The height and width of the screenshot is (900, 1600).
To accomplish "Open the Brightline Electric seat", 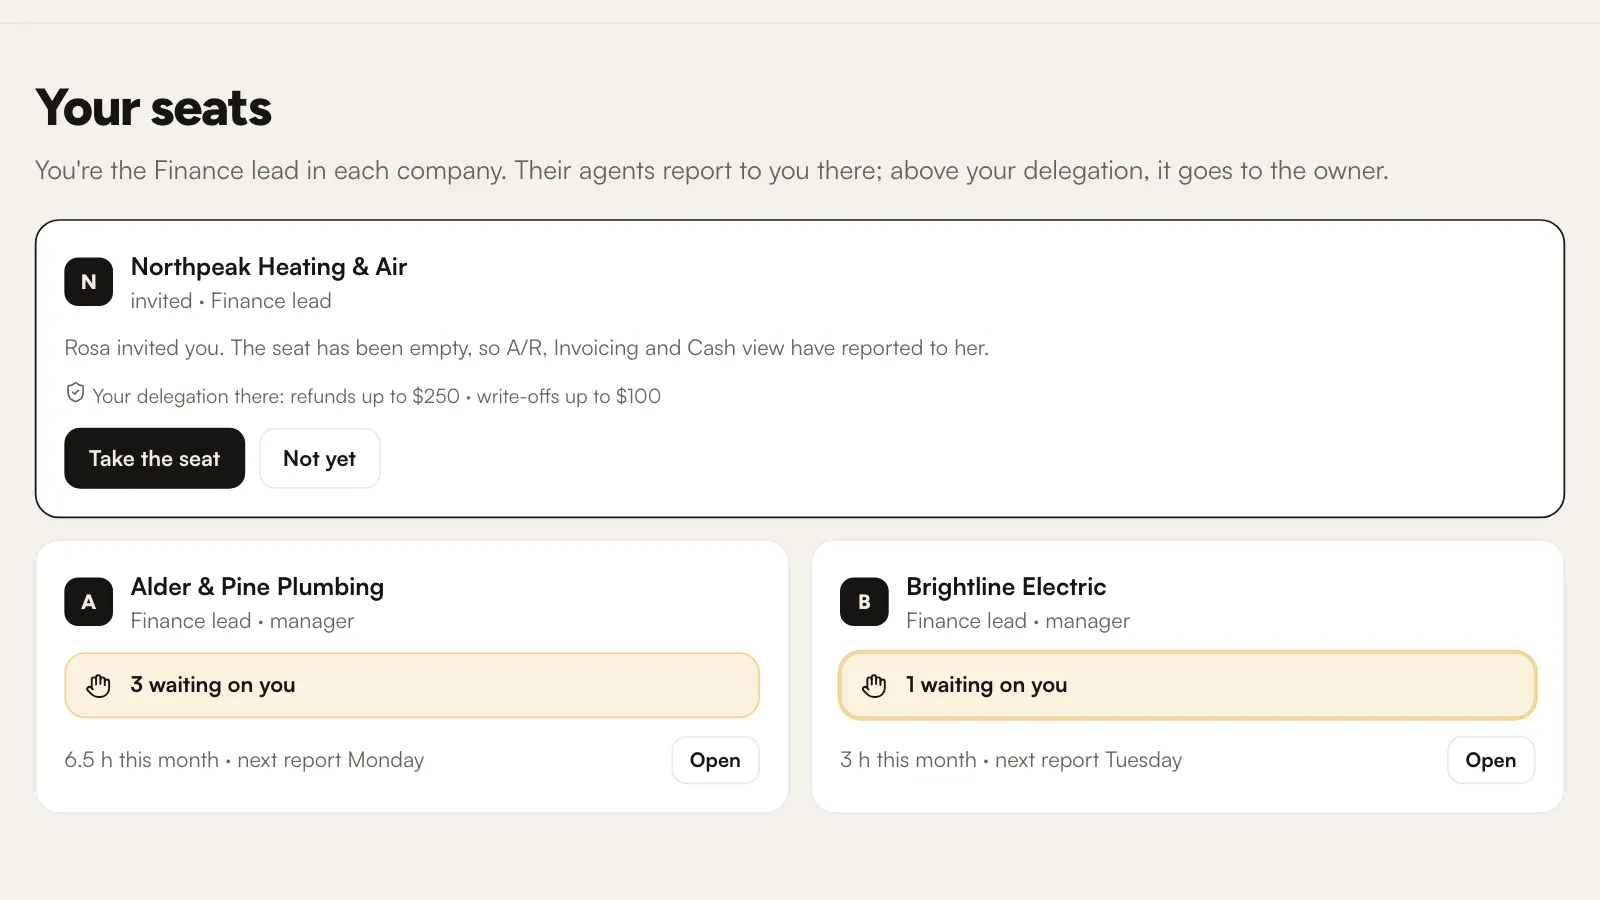I will point(1491,760).
